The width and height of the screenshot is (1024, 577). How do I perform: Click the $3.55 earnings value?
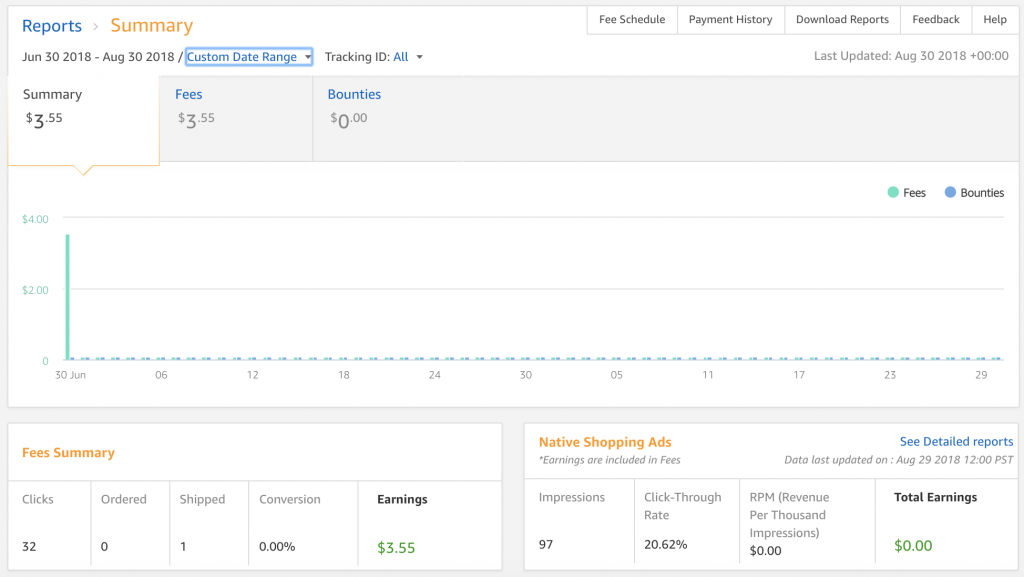point(396,547)
